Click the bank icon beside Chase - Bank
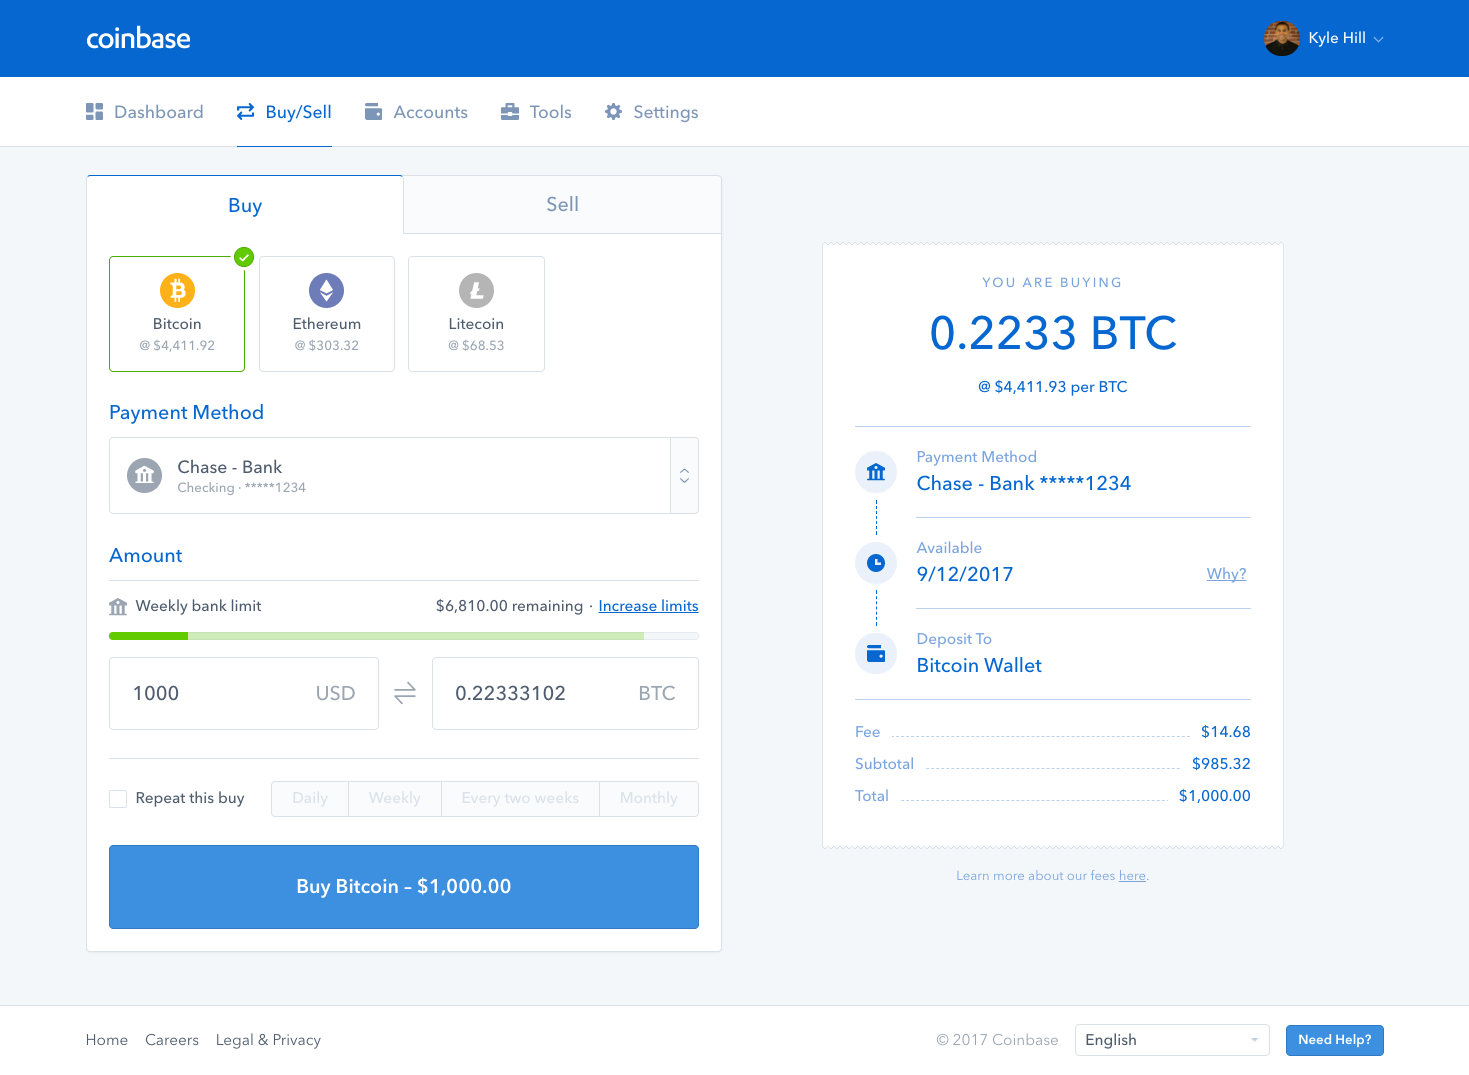The image size is (1469, 1075). [144, 475]
